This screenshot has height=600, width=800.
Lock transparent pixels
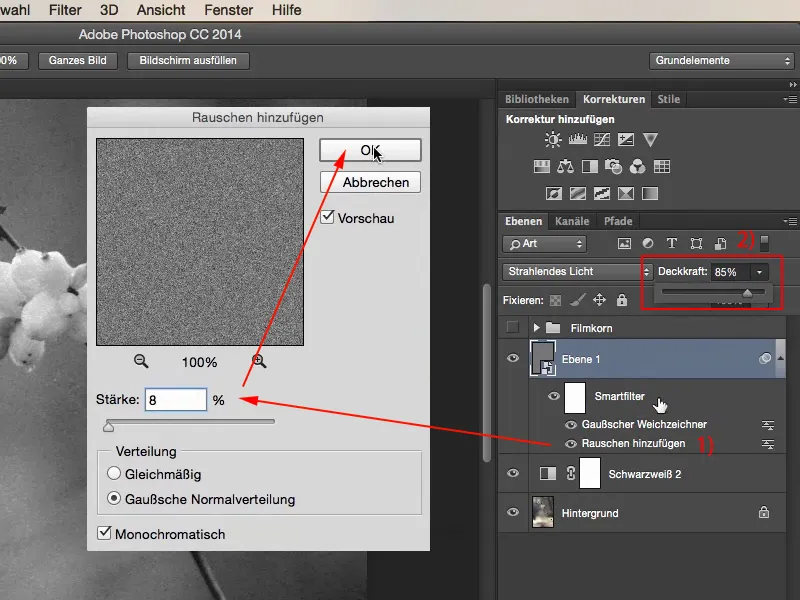coord(555,301)
